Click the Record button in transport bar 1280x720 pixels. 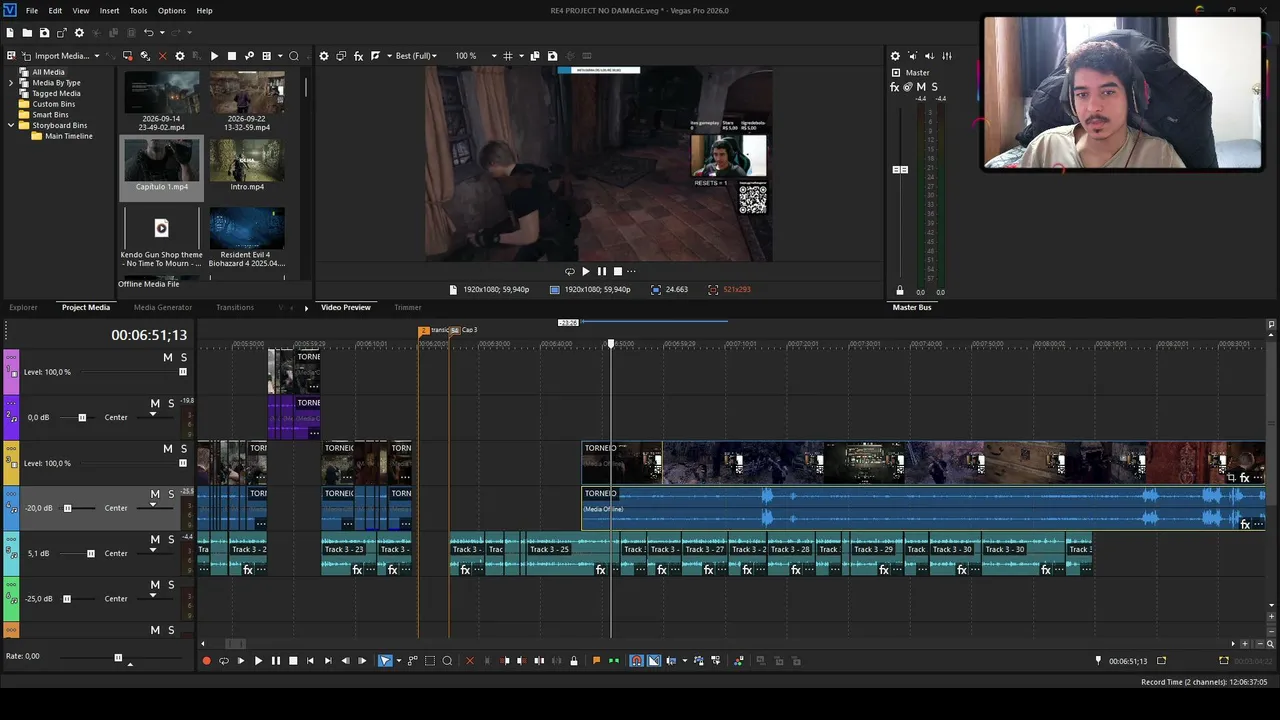coord(206,661)
